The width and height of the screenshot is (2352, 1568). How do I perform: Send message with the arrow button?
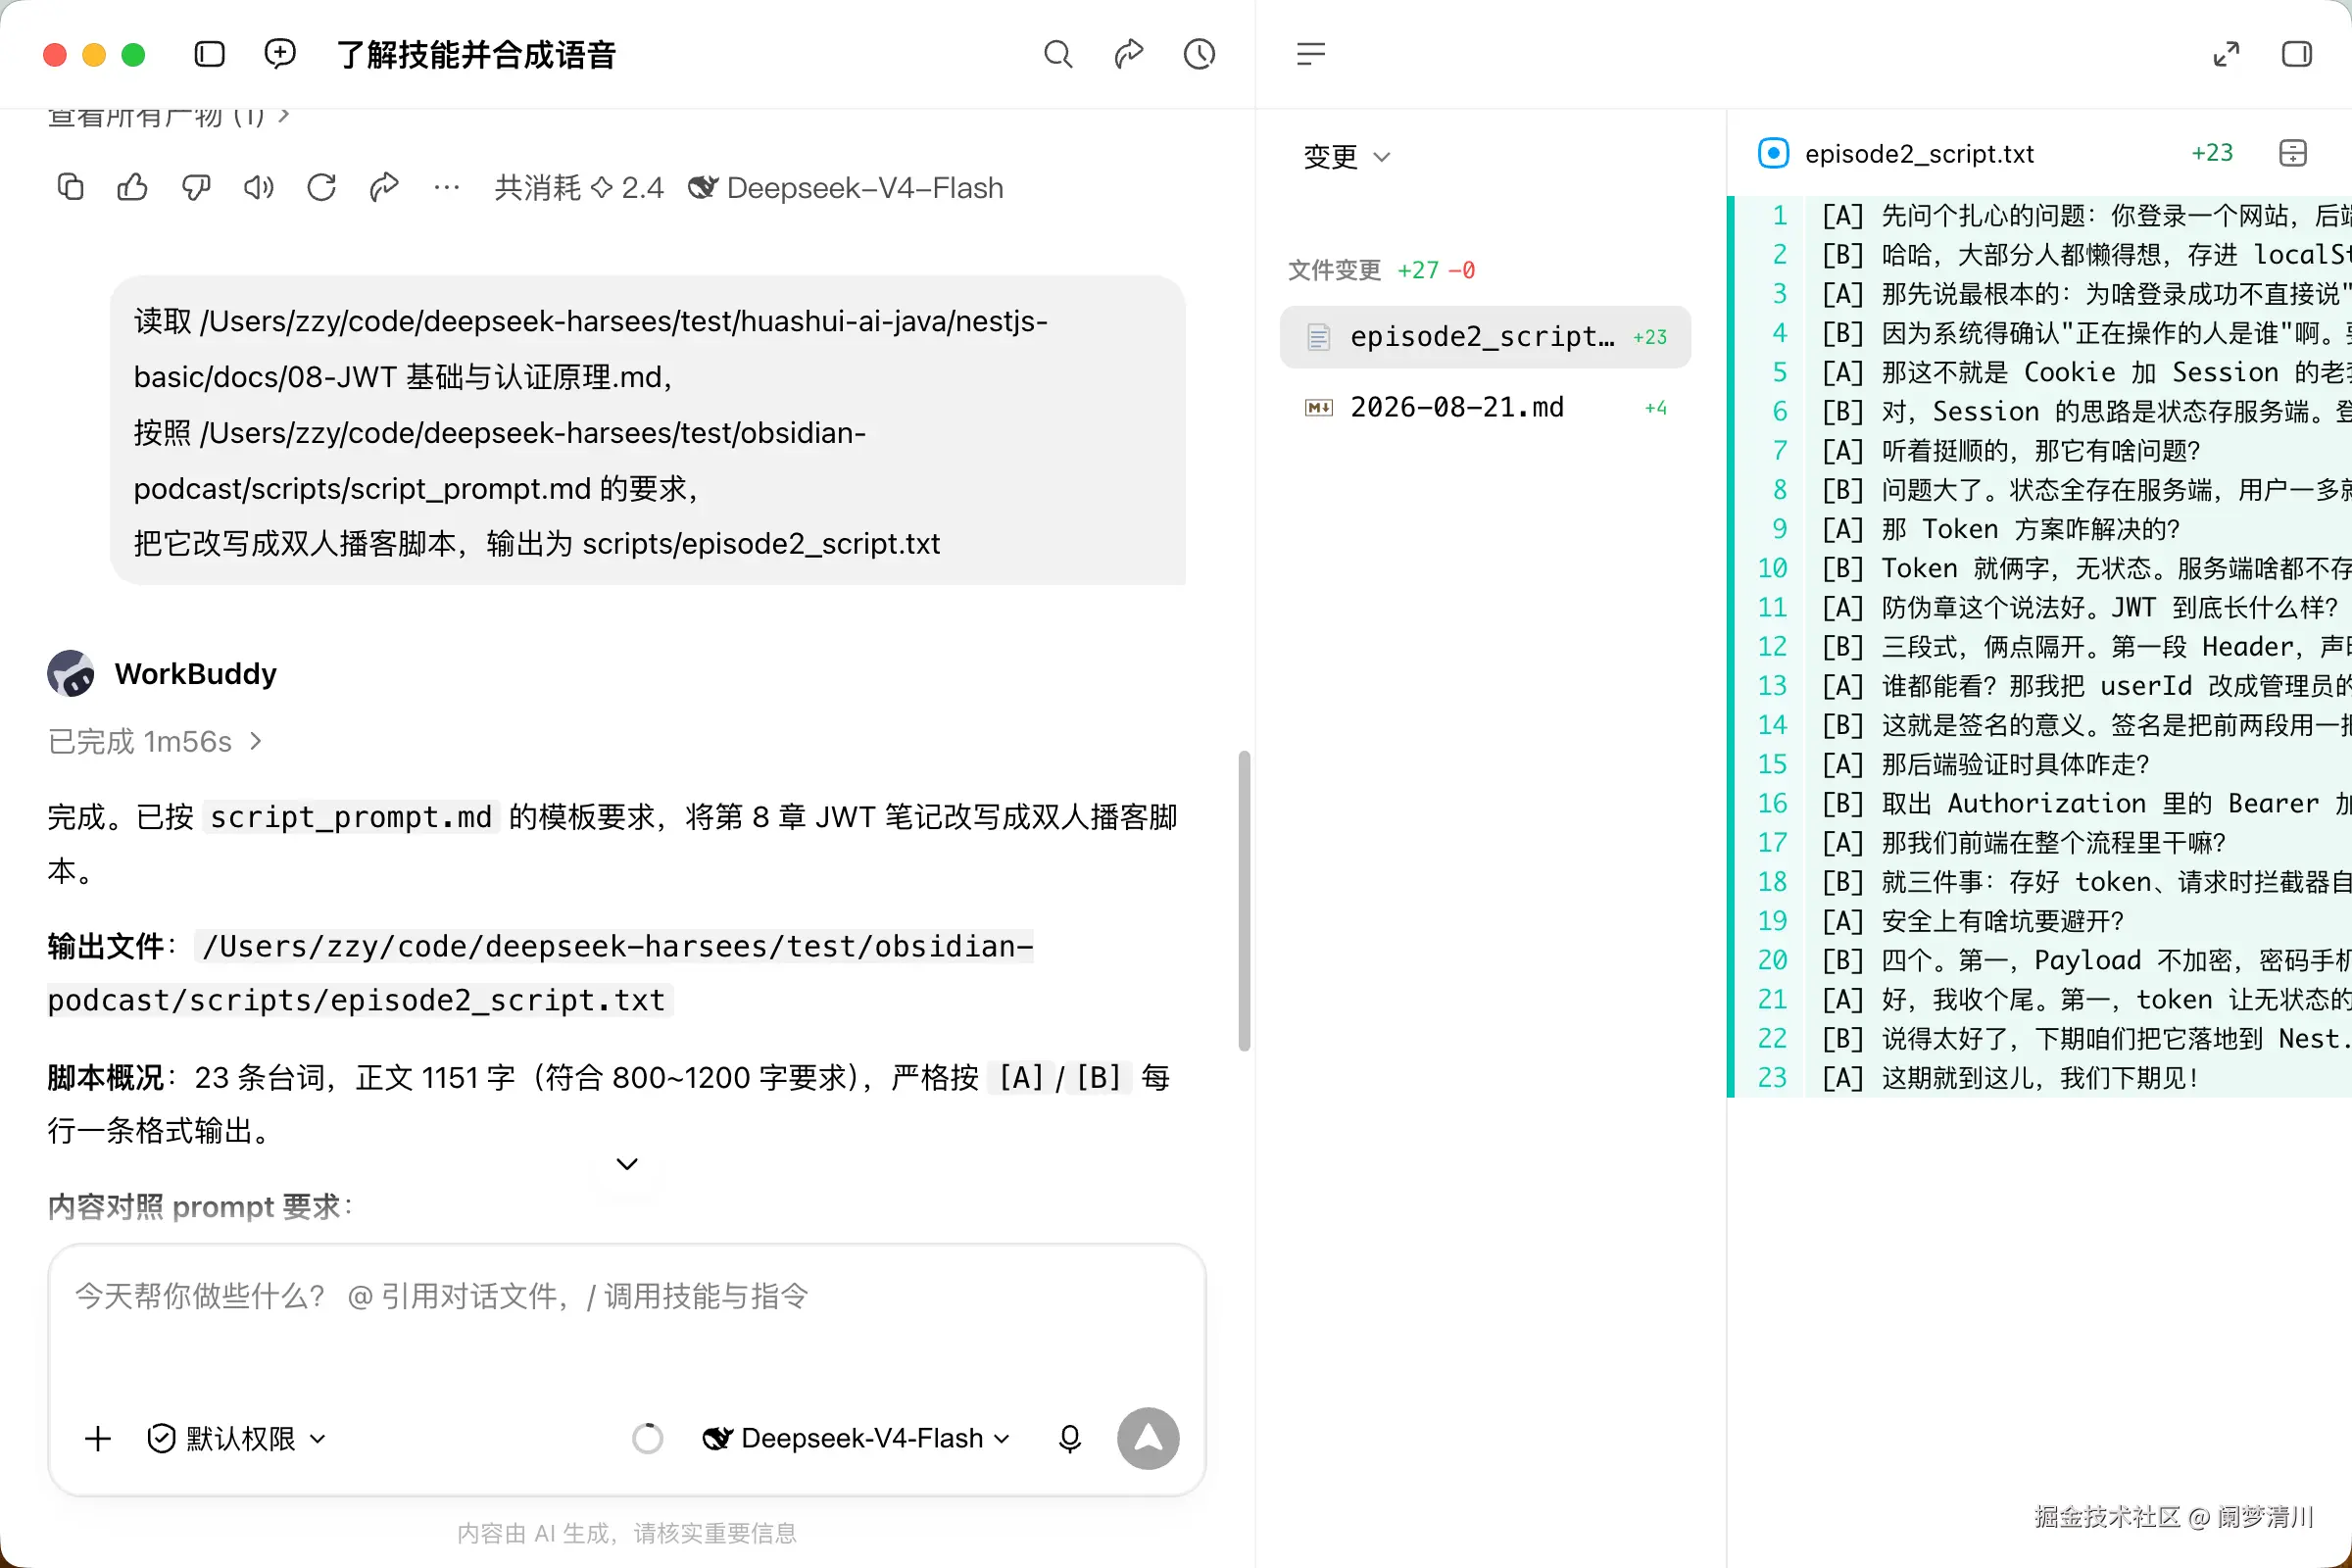click(x=1148, y=1439)
